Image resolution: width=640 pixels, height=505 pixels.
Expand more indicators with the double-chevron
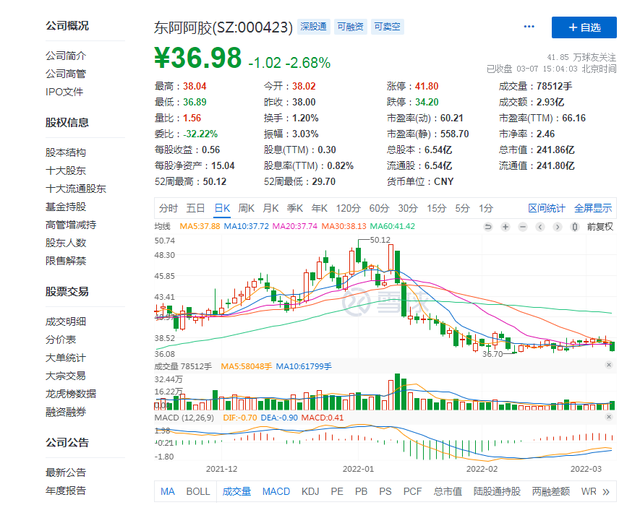(x=606, y=492)
